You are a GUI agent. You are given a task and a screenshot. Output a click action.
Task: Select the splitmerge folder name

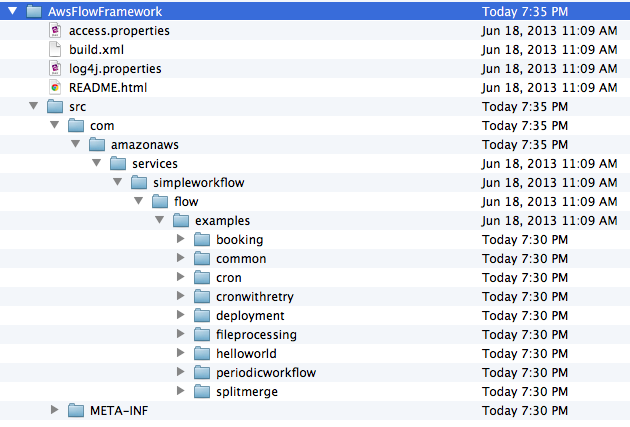tap(247, 392)
